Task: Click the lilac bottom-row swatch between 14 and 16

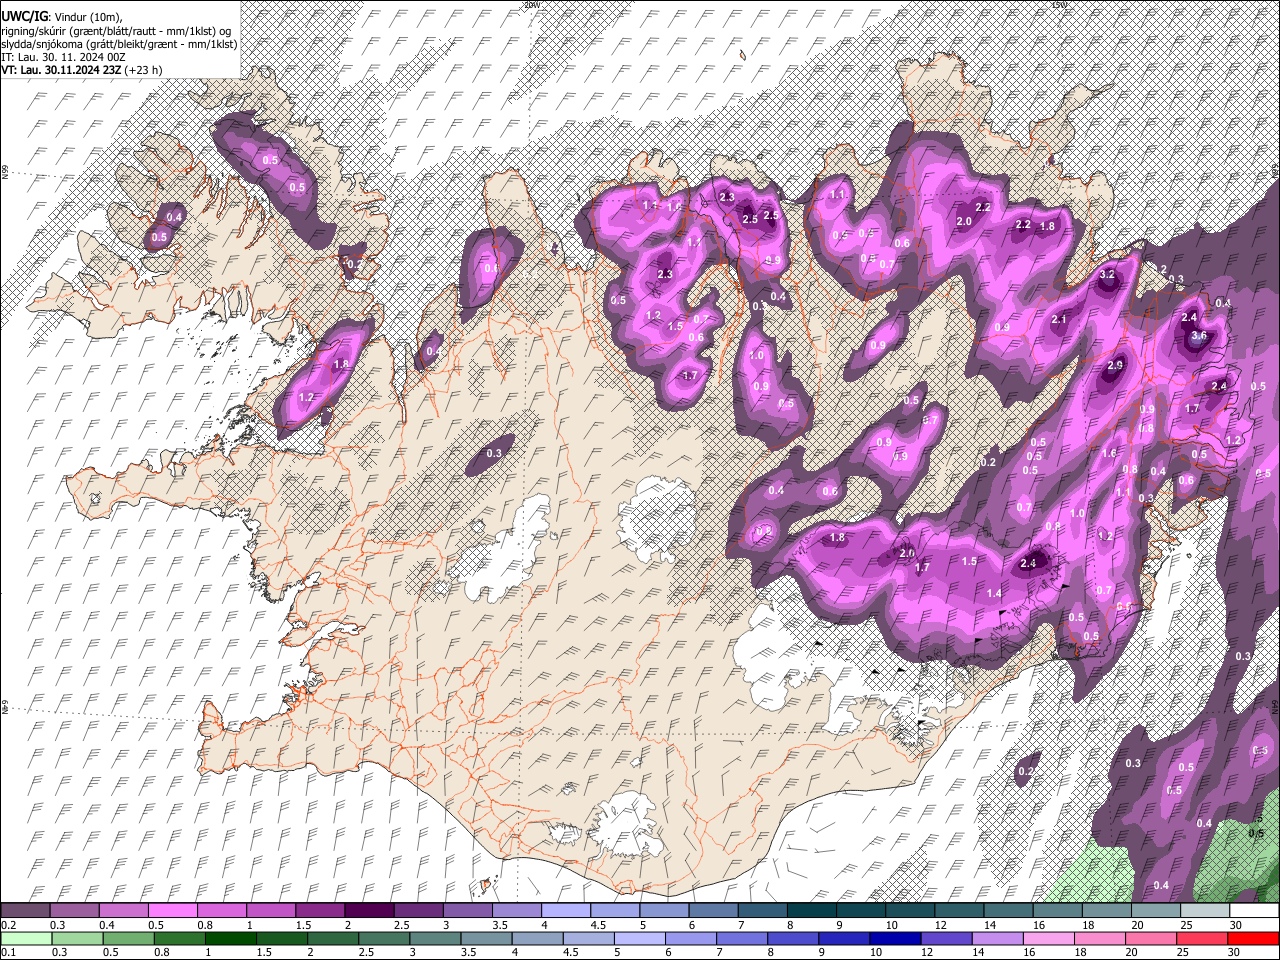Action: click(x=998, y=938)
